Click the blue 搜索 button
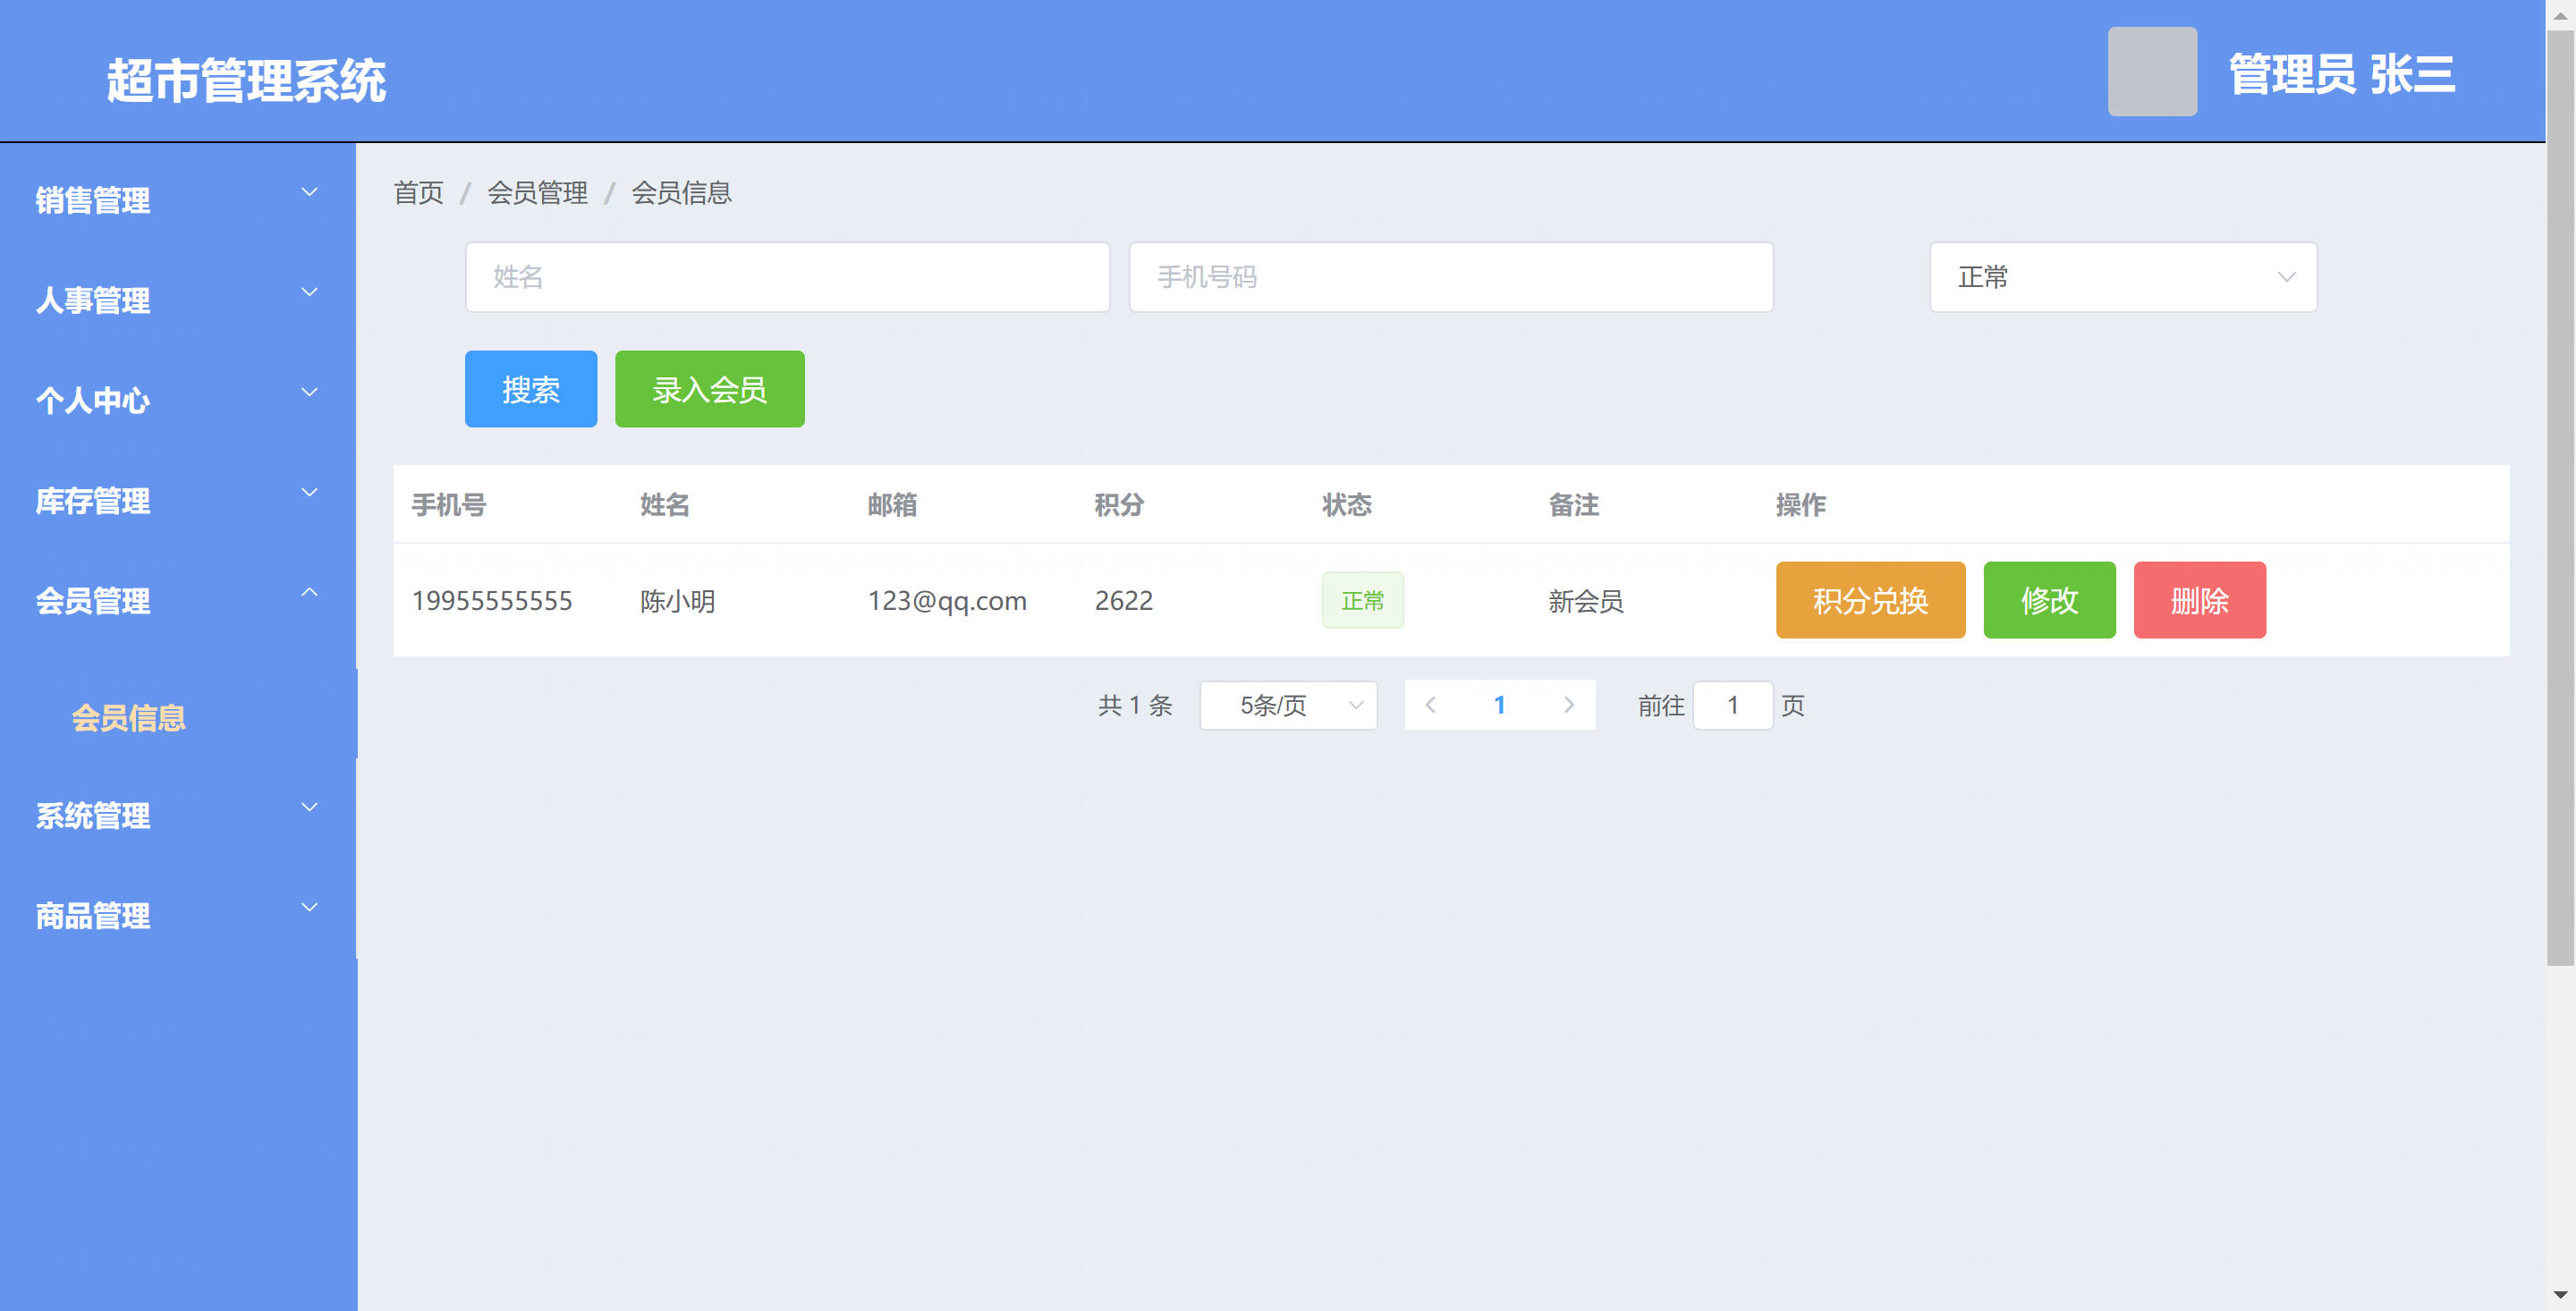The width and height of the screenshot is (2576, 1311). tap(530, 389)
